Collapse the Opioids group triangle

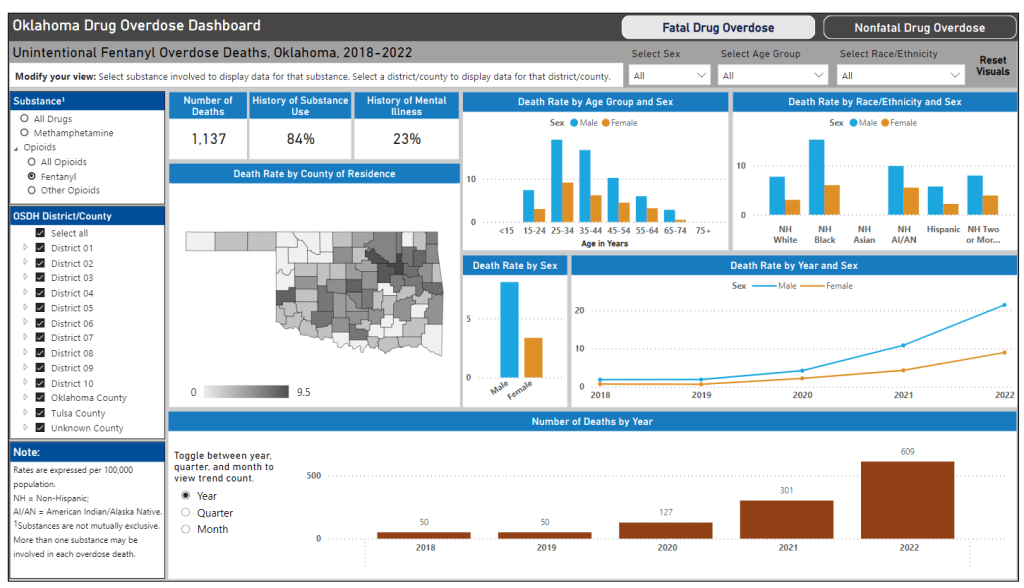15,148
